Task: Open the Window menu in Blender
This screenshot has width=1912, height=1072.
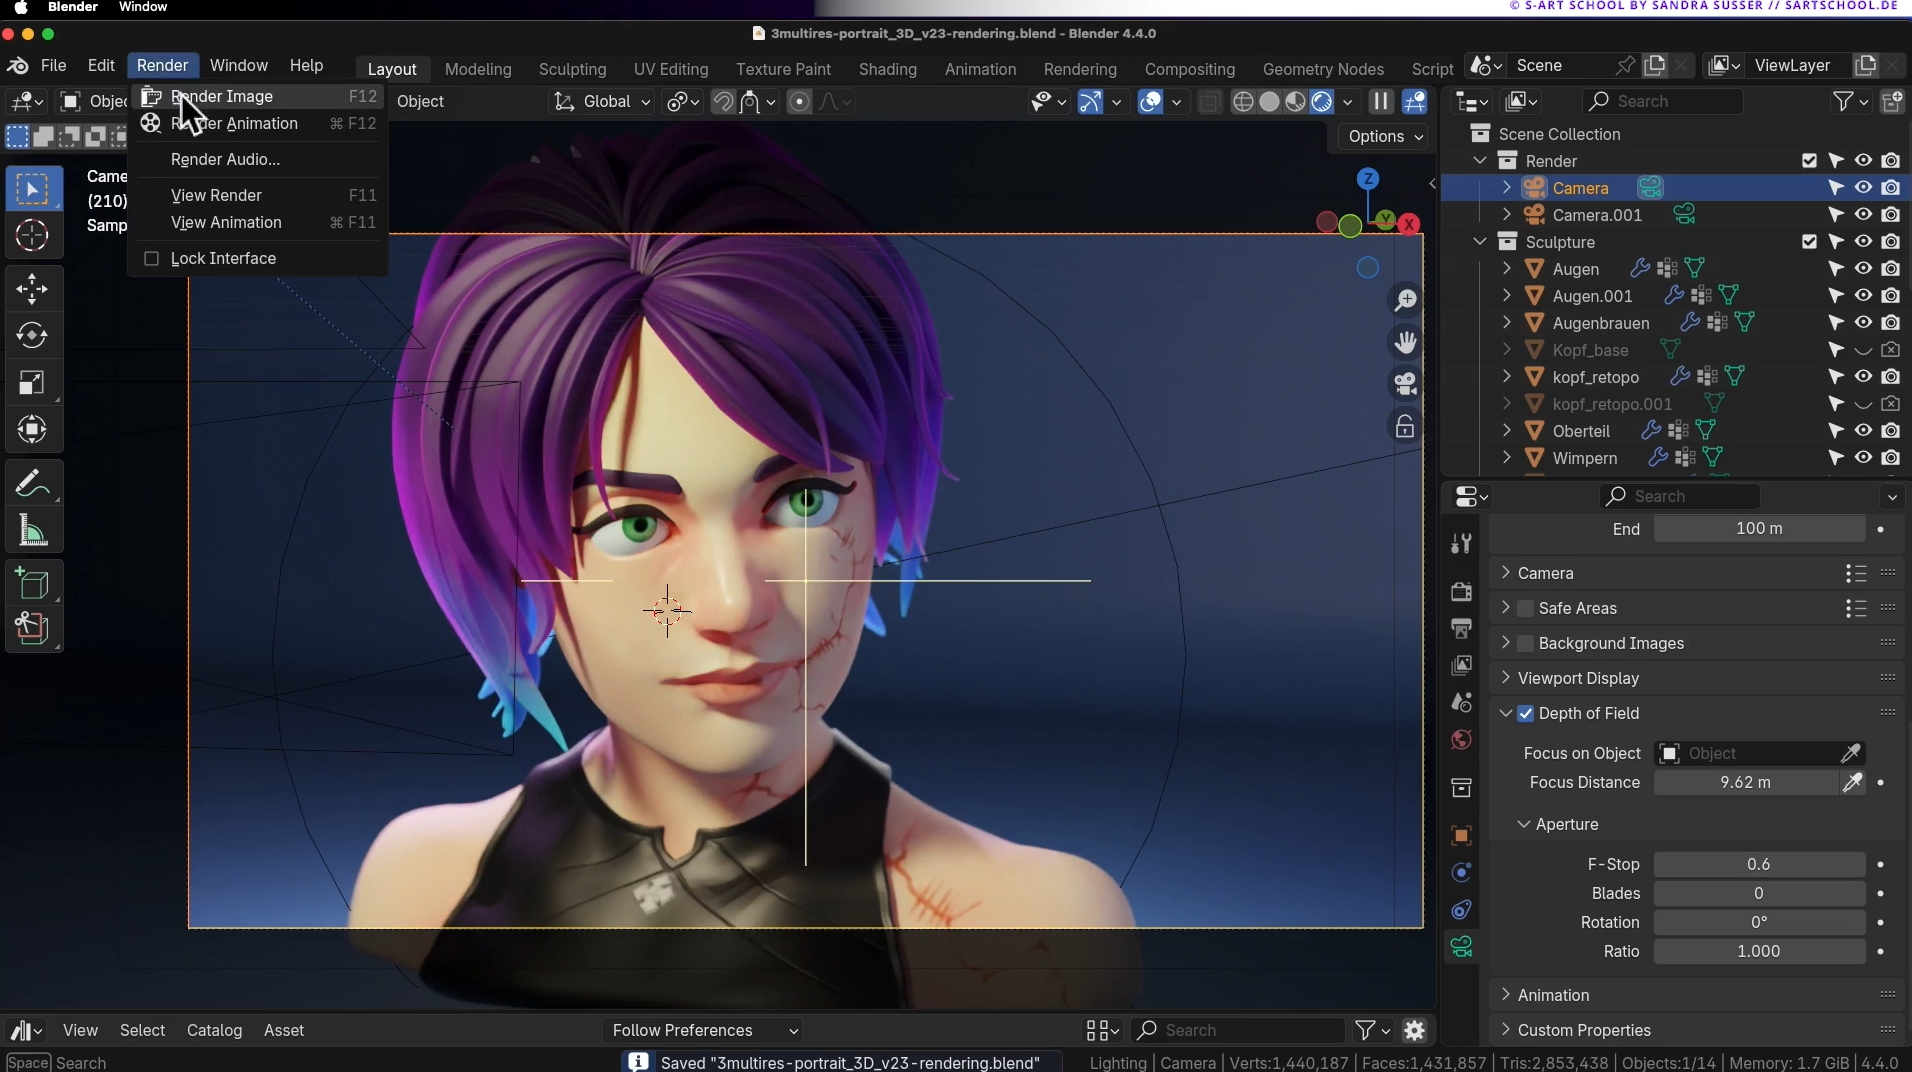Action: click(238, 65)
